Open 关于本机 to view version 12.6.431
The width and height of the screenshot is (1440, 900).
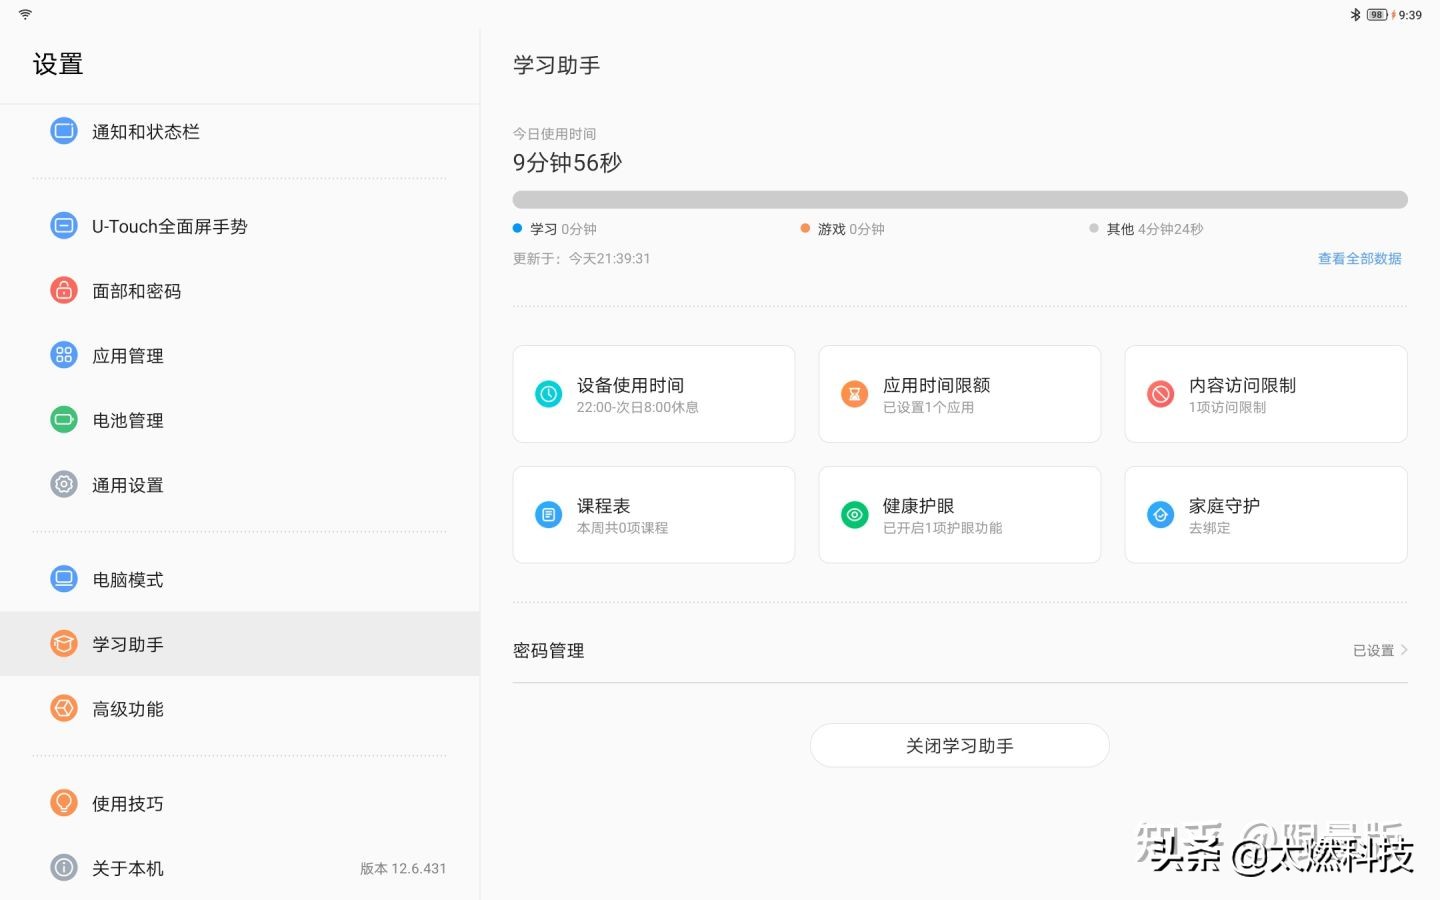point(127,867)
